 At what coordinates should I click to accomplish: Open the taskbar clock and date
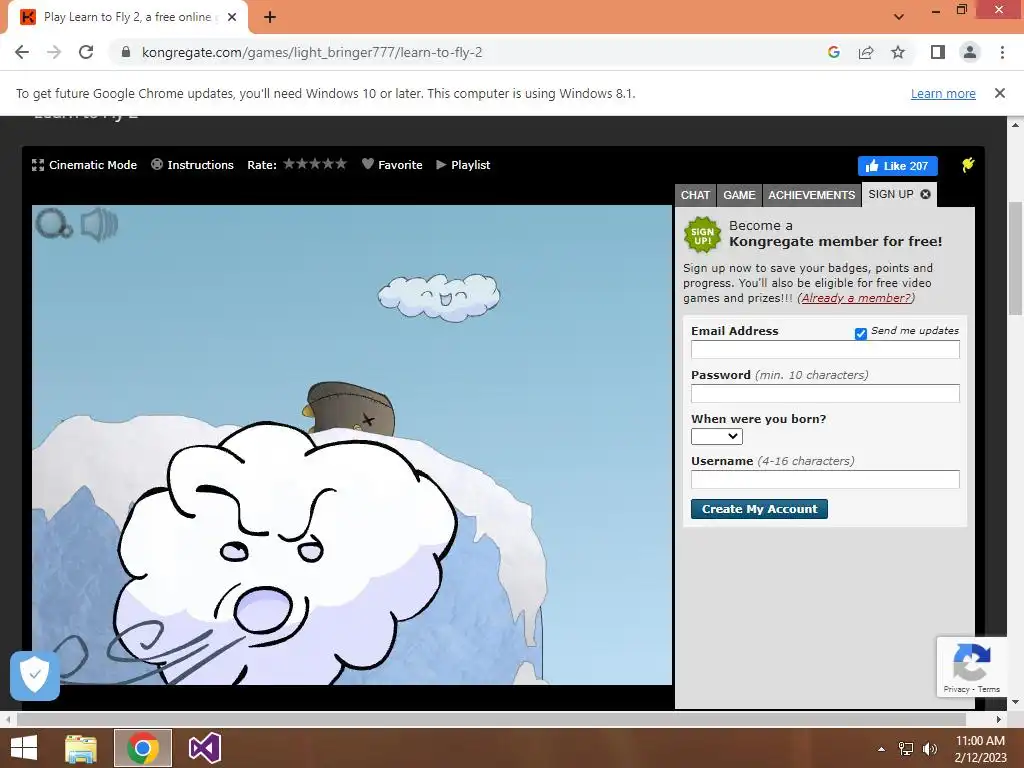pyautogui.click(x=980, y=748)
